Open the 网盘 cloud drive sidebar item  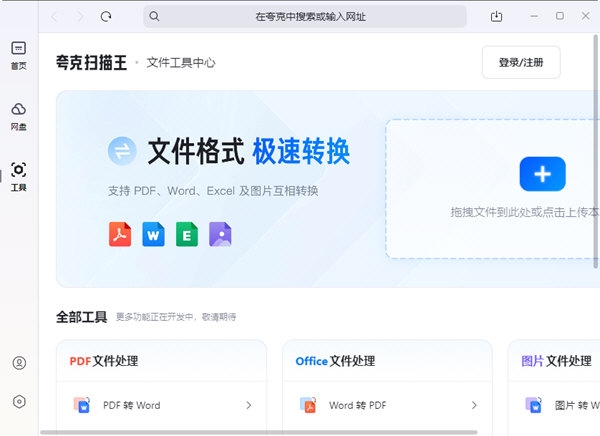point(18,116)
